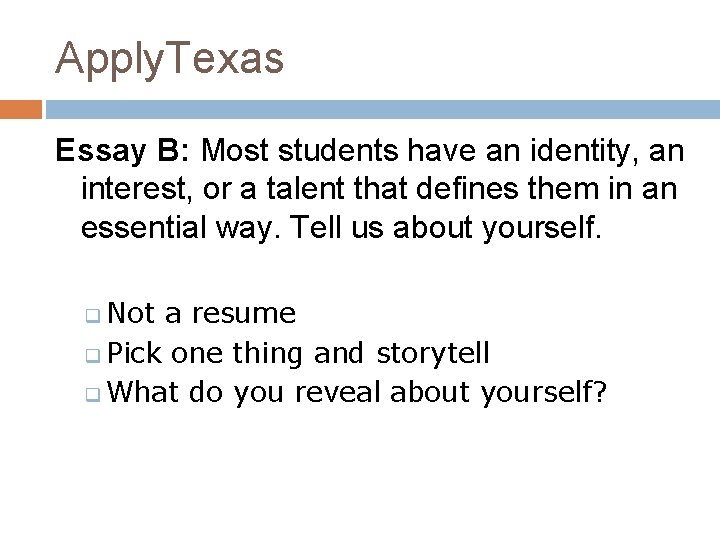
Task: Click the blue horizontal divider bar
Action: [382, 109]
